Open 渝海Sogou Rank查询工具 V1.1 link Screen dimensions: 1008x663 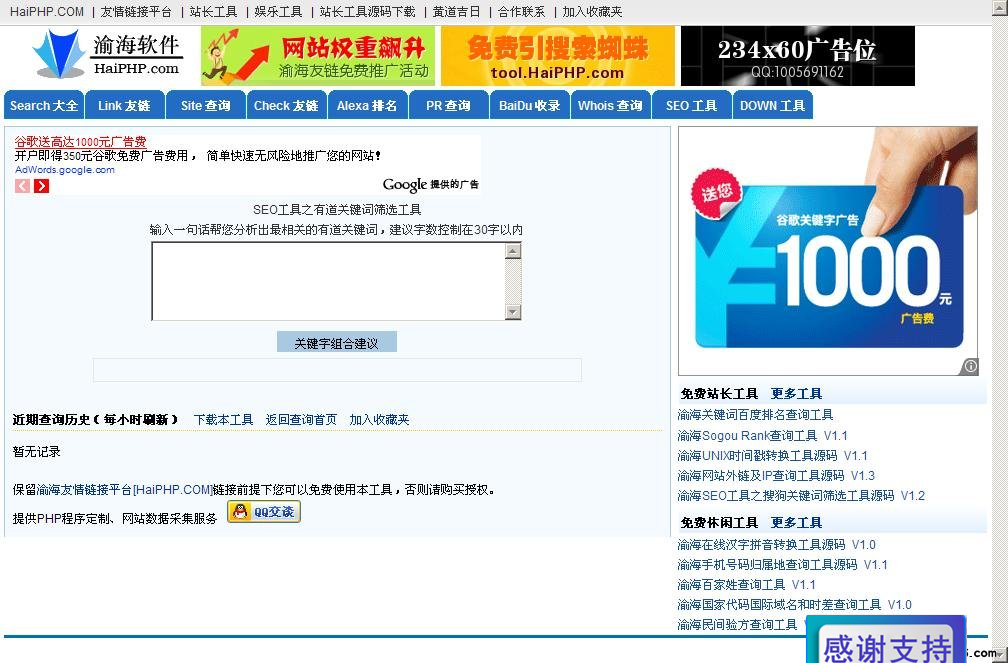pyautogui.click(x=762, y=435)
